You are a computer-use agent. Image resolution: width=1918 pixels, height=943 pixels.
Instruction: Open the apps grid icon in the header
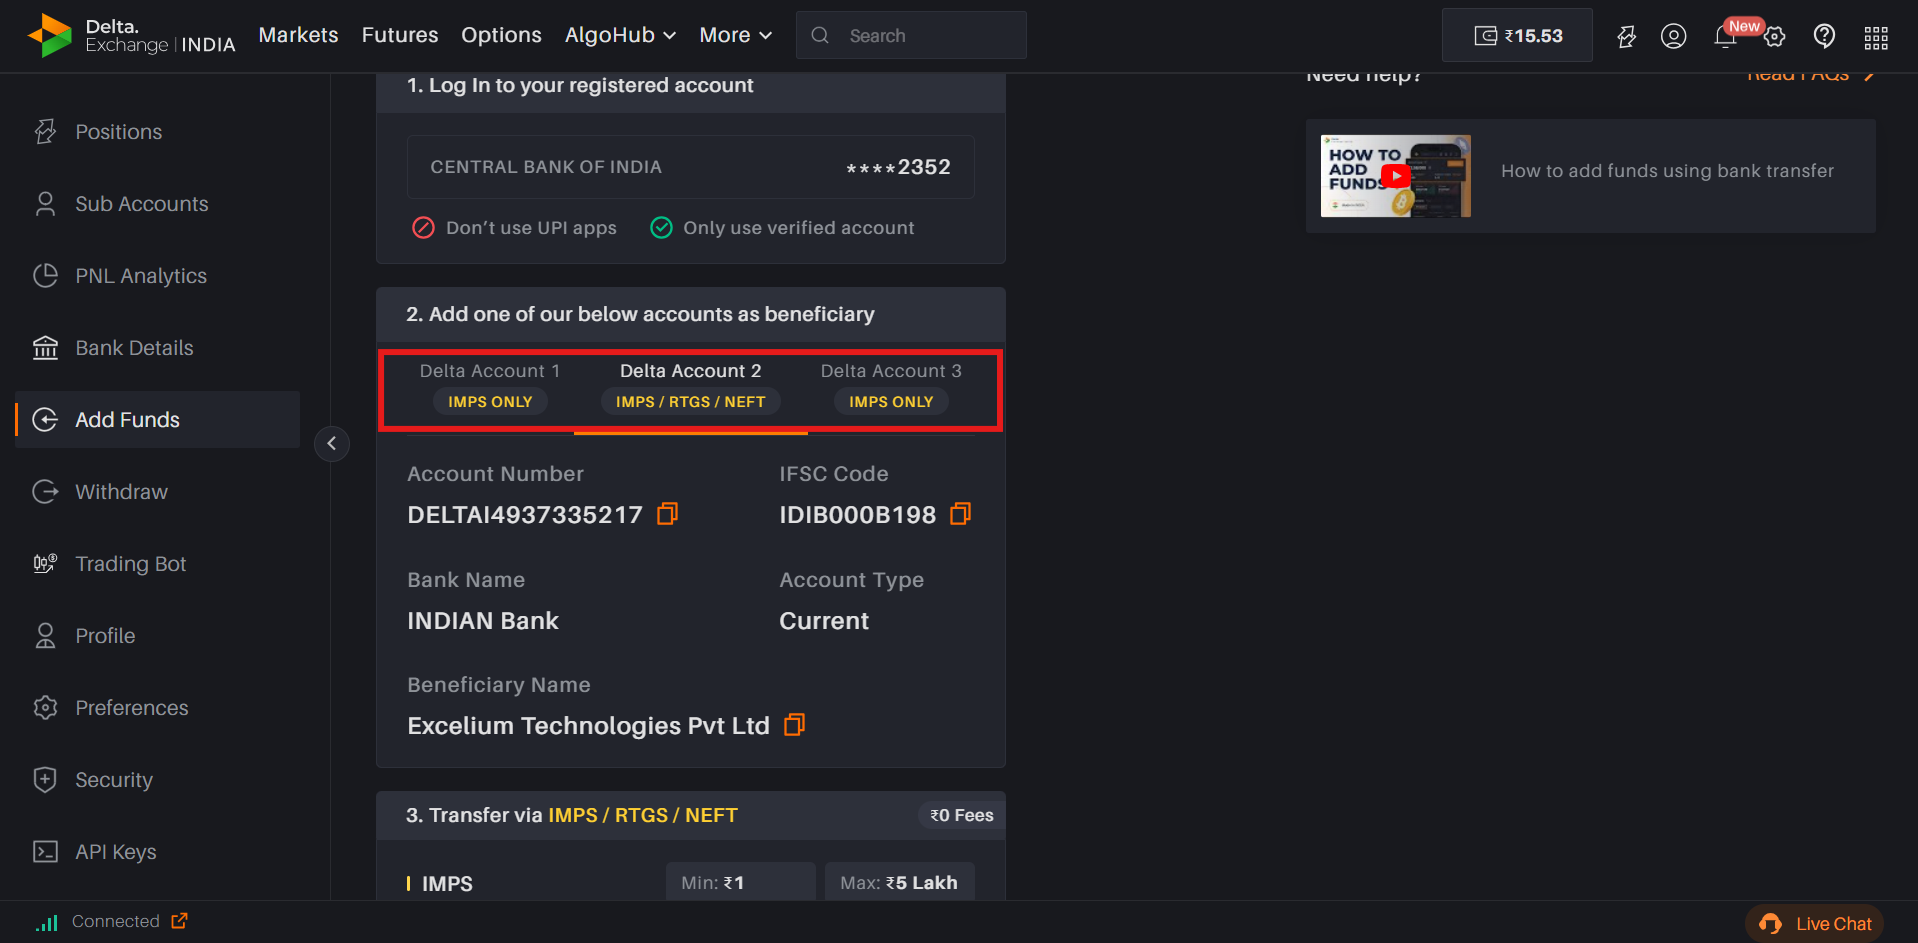[x=1876, y=37]
